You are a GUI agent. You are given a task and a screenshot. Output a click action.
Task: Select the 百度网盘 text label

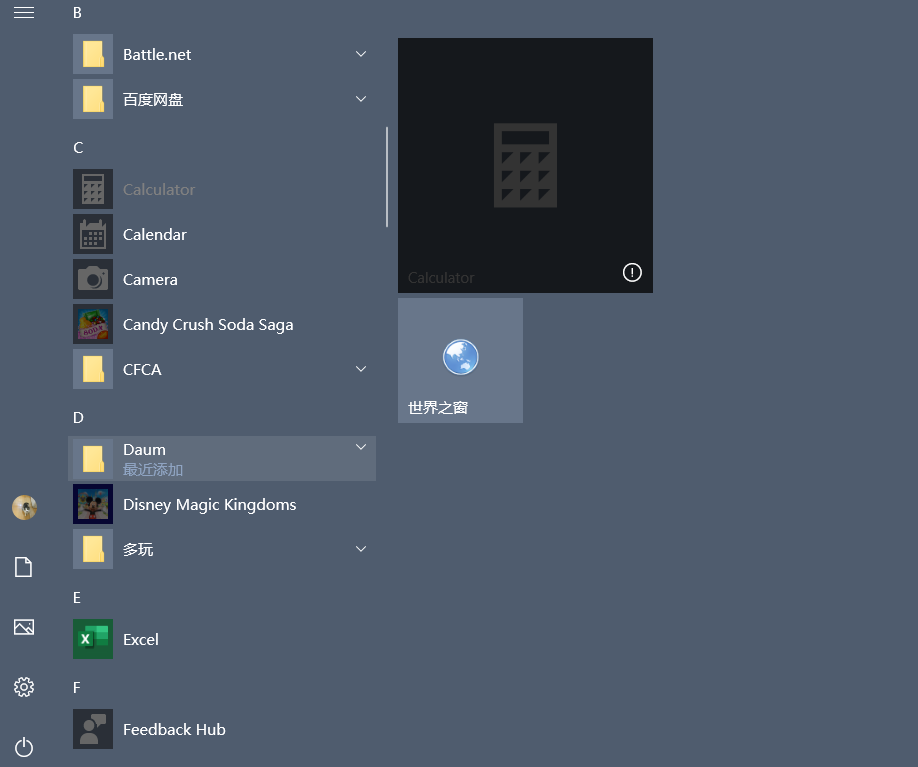(153, 100)
